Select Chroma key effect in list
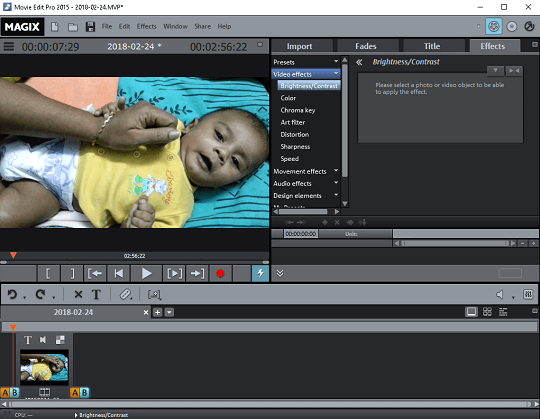 (x=298, y=110)
